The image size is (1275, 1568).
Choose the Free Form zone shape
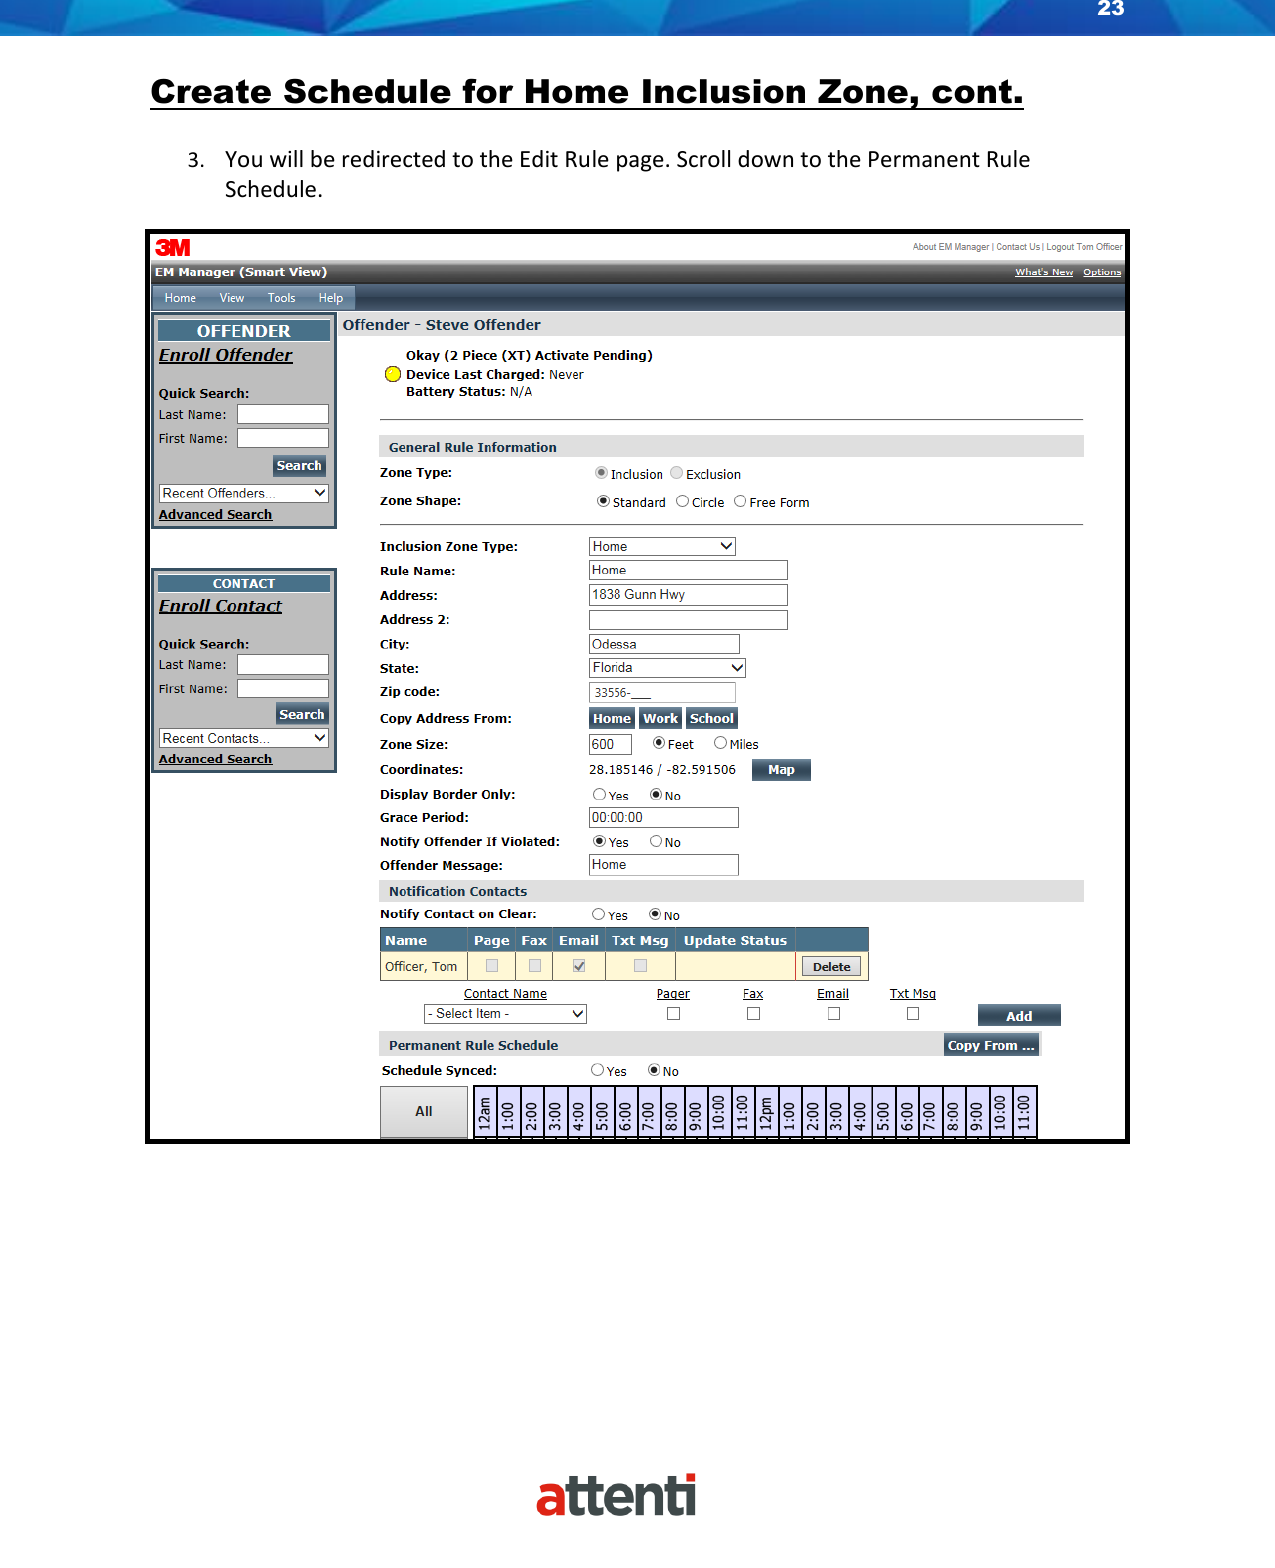click(x=740, y=501)
